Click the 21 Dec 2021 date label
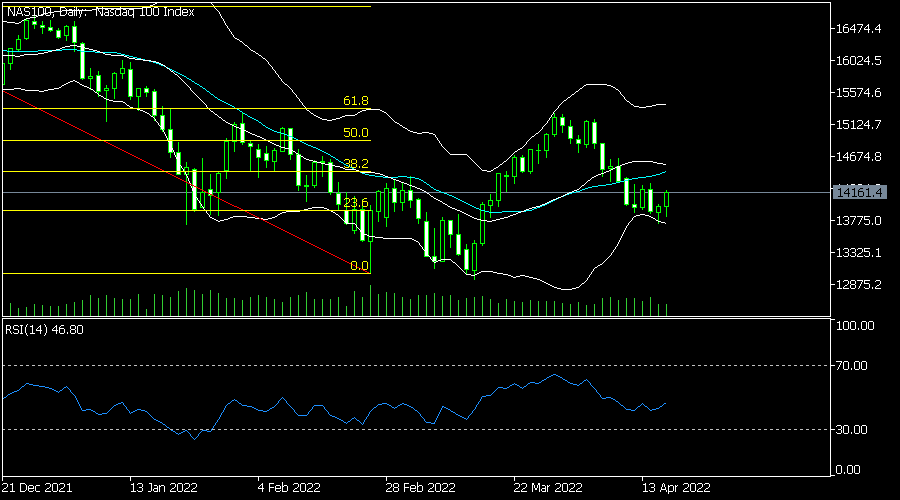Viewport: 900px width, 500px height. [37, 488]
